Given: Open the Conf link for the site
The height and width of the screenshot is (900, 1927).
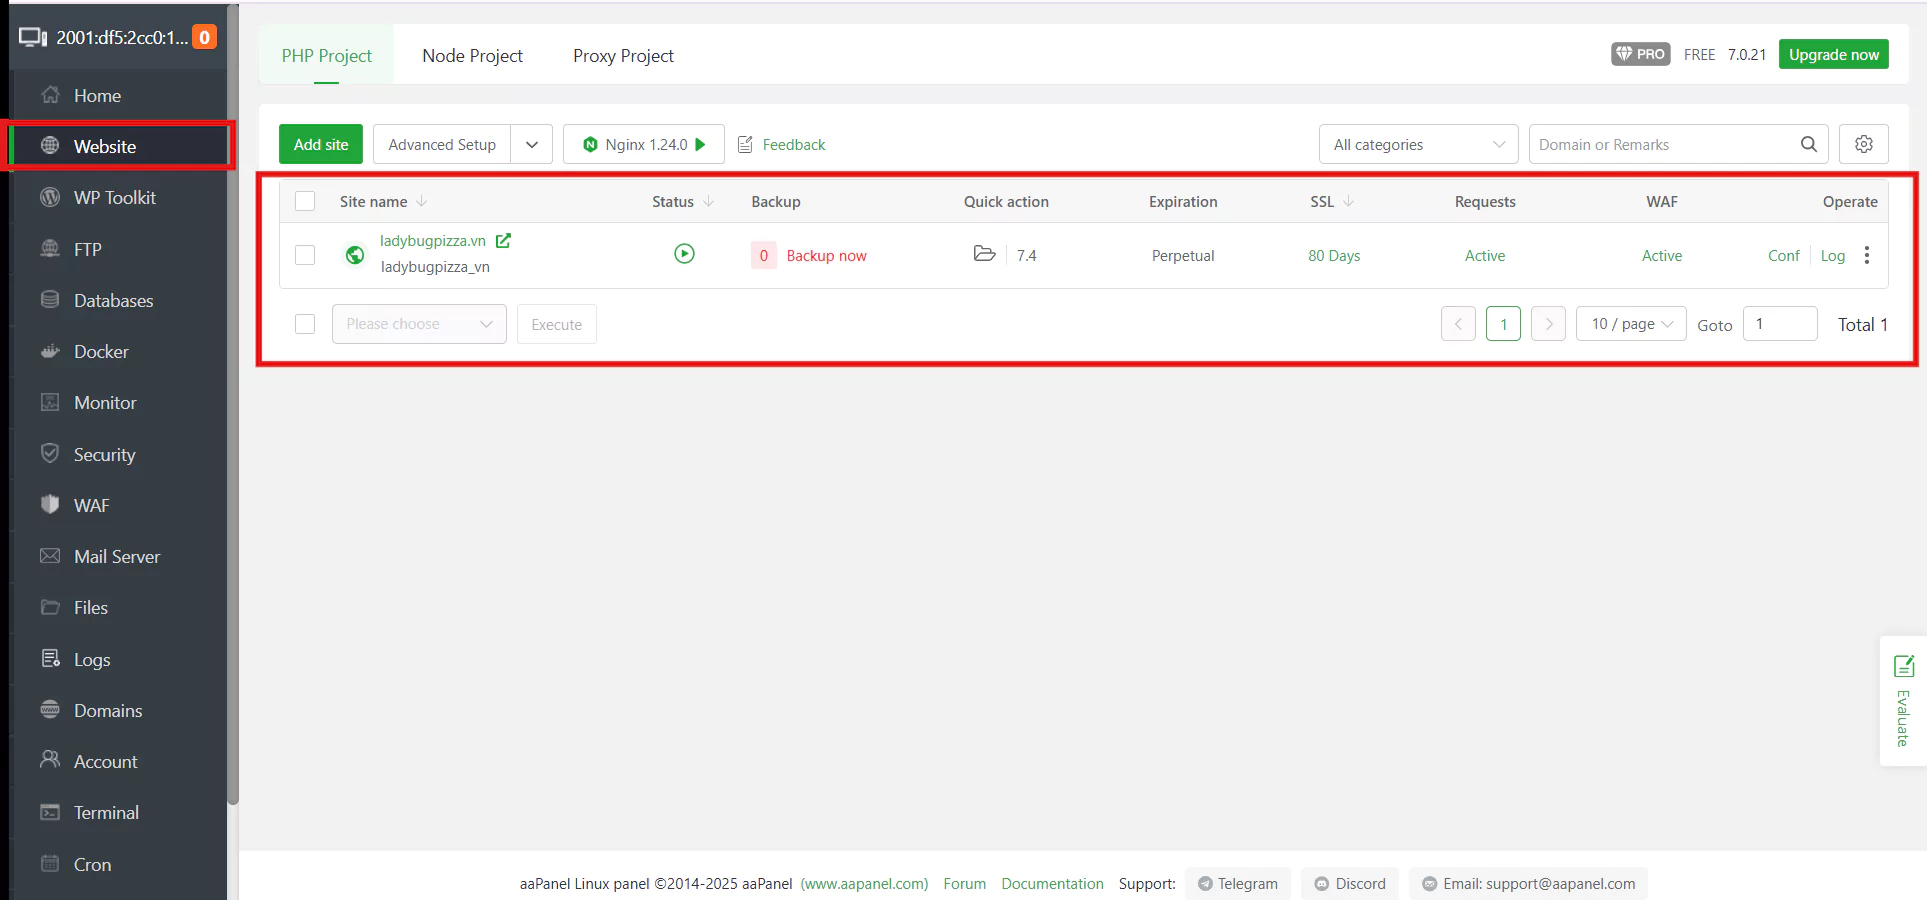Looking at the screenshot, I should pyautogui.click(x=1783, y=256).
